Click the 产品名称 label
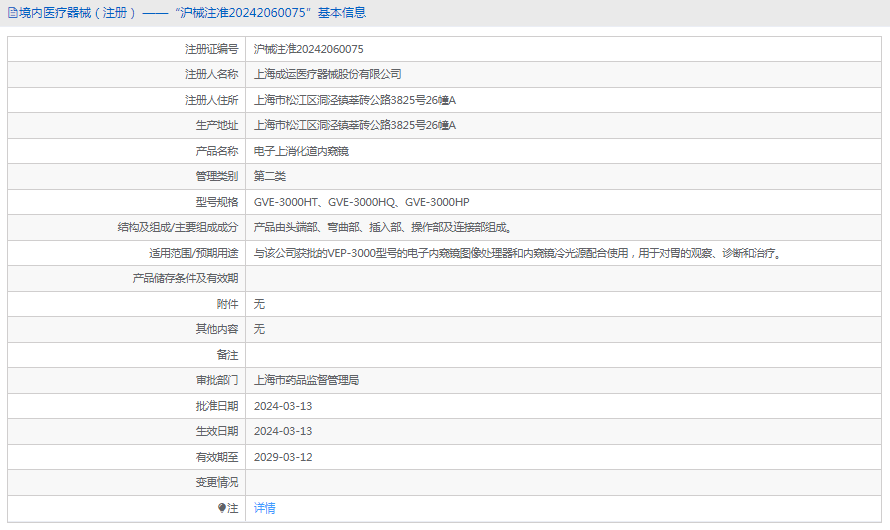890x530 pixels. click(217, 151)
